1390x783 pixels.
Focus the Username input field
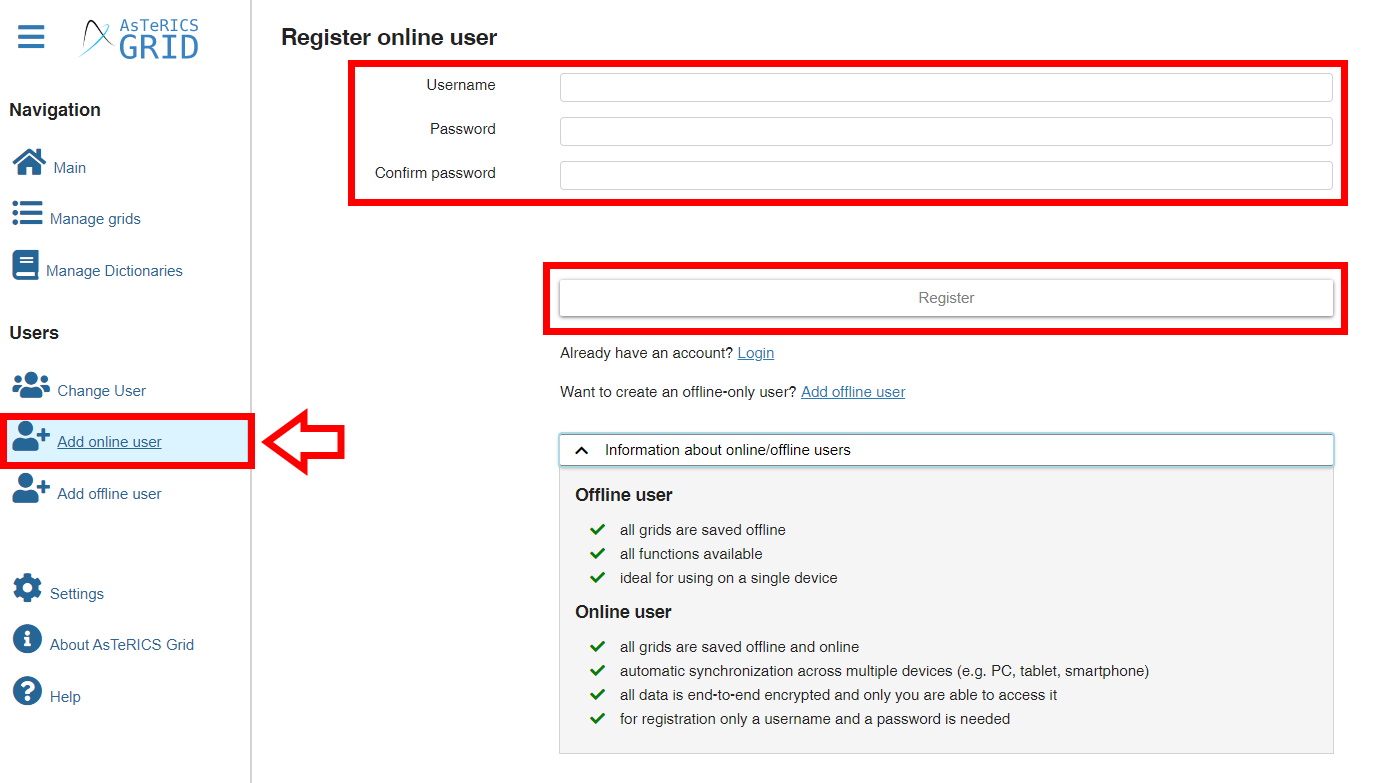click(945, 87)
